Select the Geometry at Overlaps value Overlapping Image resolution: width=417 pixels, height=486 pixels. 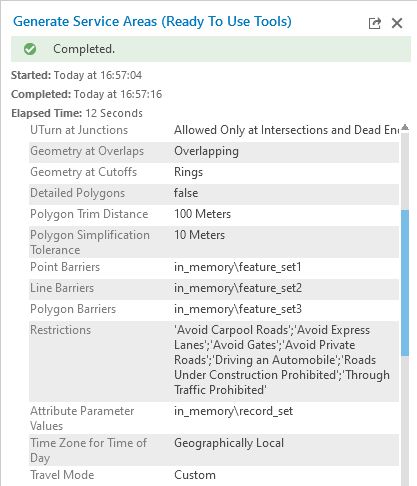click(x=206, y=151)
